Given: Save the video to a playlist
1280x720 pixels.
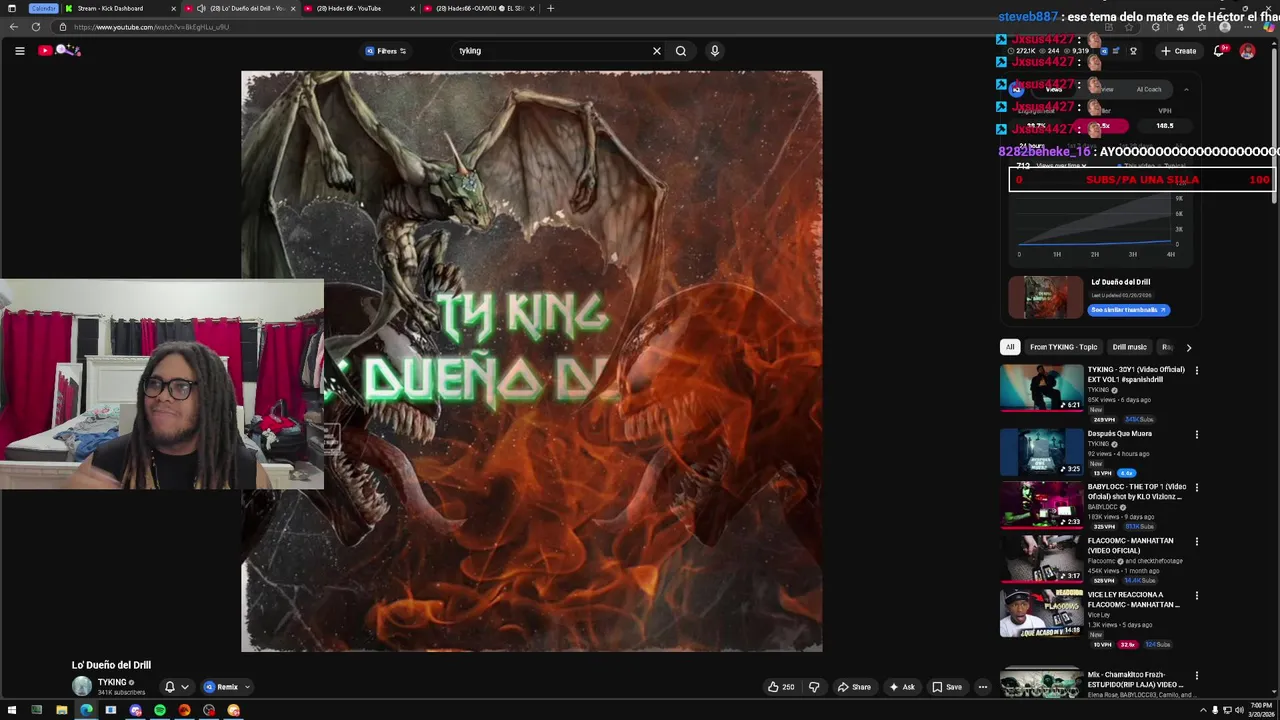Looking at the screenshot, I should (947, 687).
